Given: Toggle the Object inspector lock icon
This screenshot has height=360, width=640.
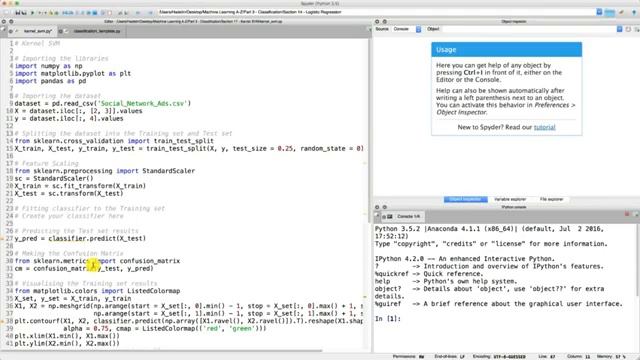Looking at the screenshot, I should click(x=628, y=29).
